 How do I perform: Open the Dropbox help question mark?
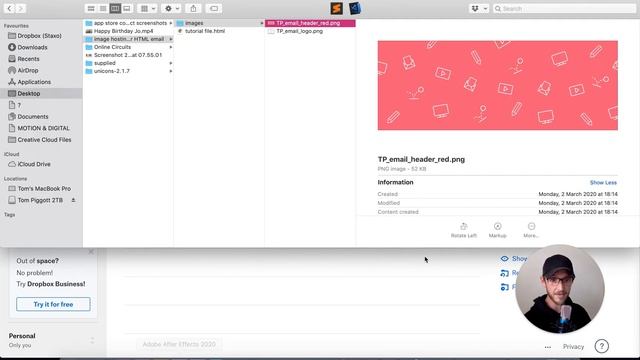pos(601,346)
